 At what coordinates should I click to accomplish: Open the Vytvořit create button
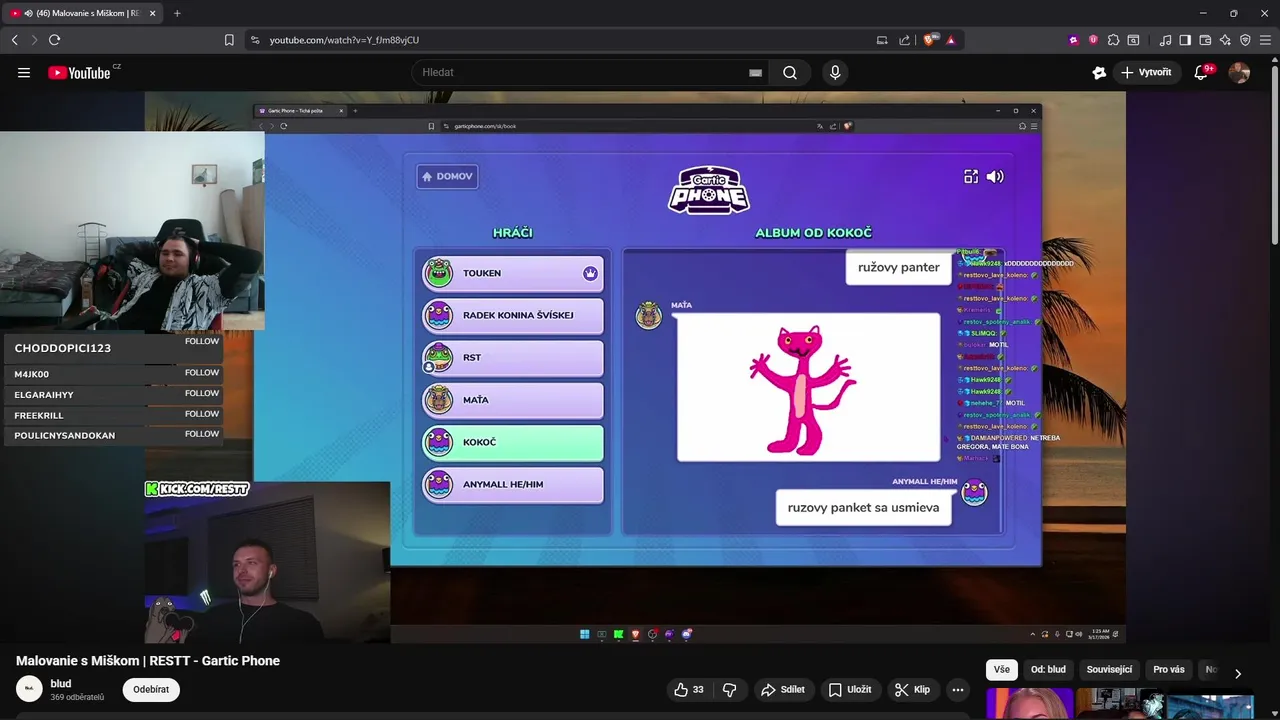coord(1146,72)
